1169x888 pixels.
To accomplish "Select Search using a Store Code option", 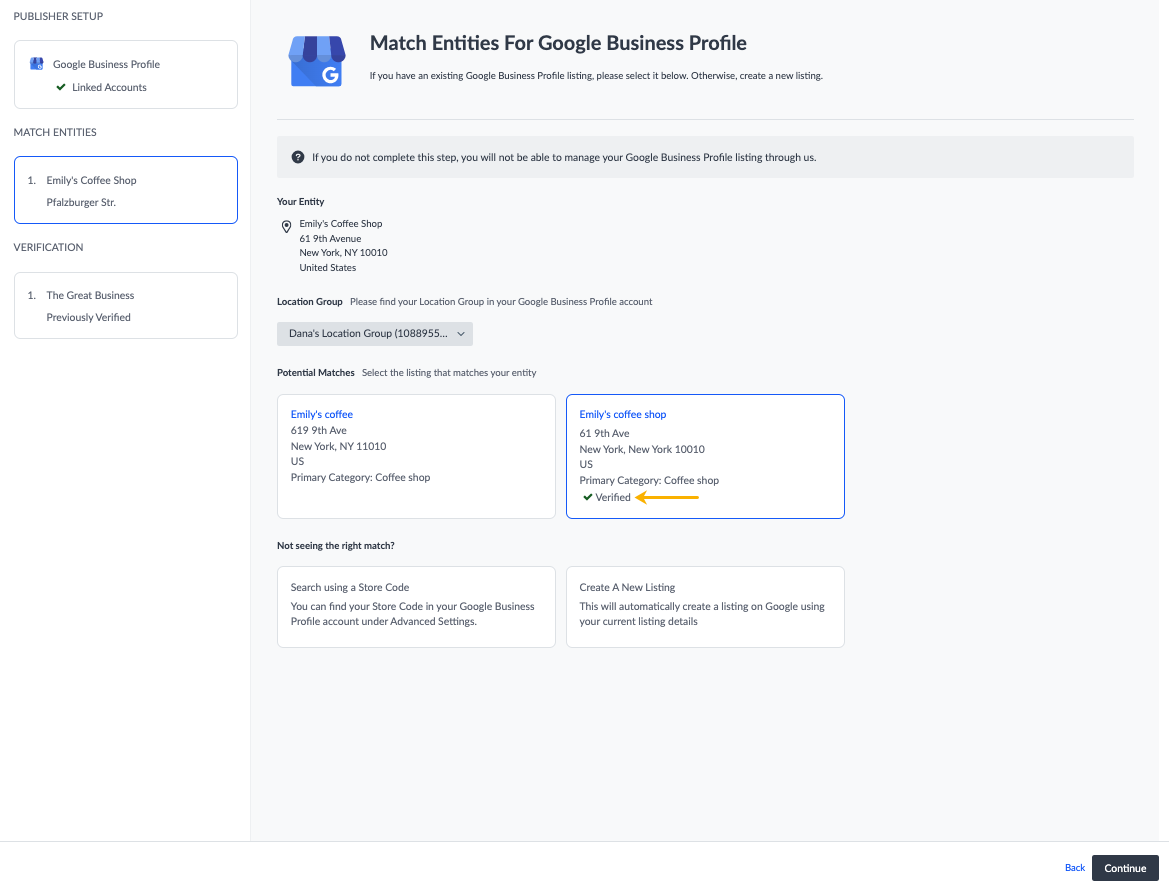I will coord(415,607).
